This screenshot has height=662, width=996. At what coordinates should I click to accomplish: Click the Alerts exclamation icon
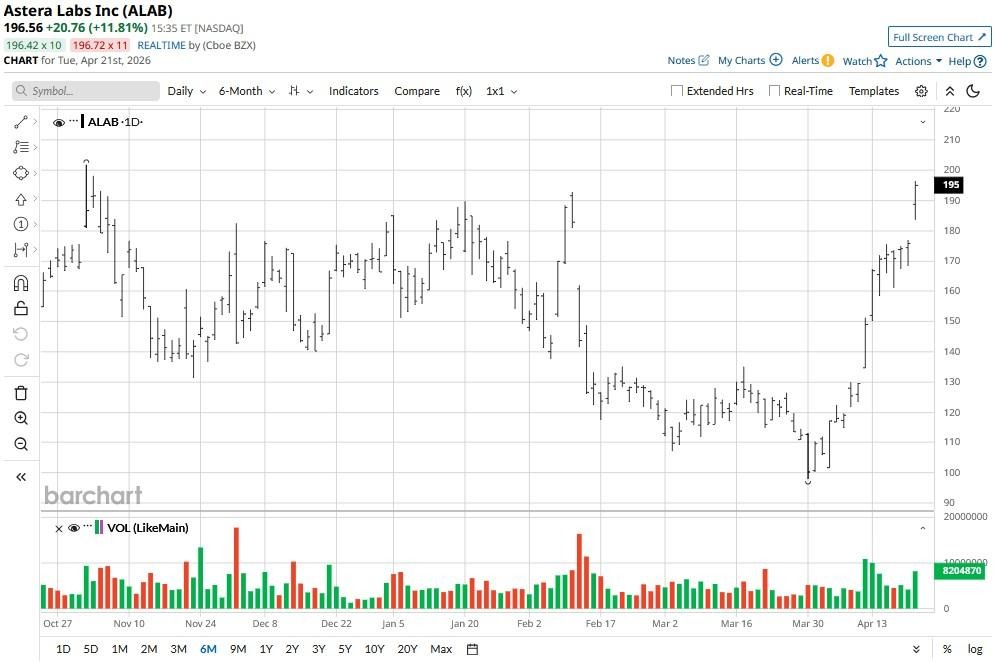pyautogui.click(x=827, y=60)
